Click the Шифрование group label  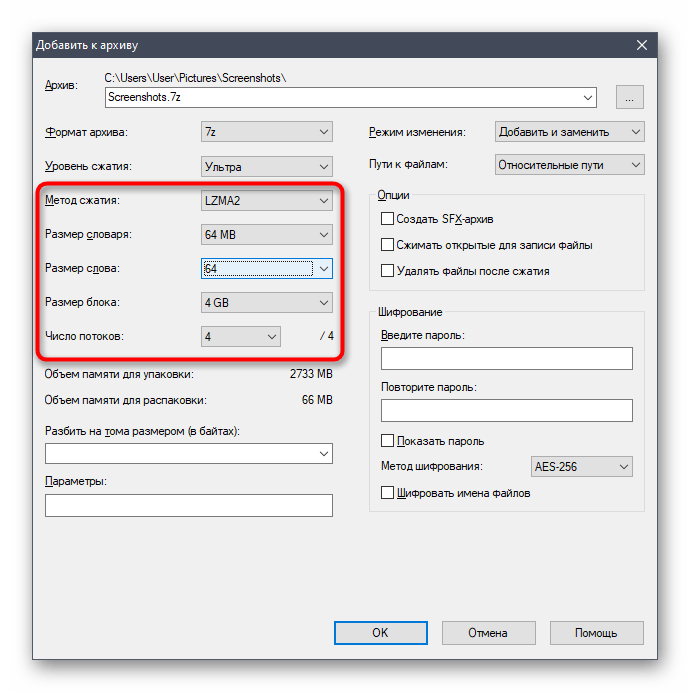point(410,312)
